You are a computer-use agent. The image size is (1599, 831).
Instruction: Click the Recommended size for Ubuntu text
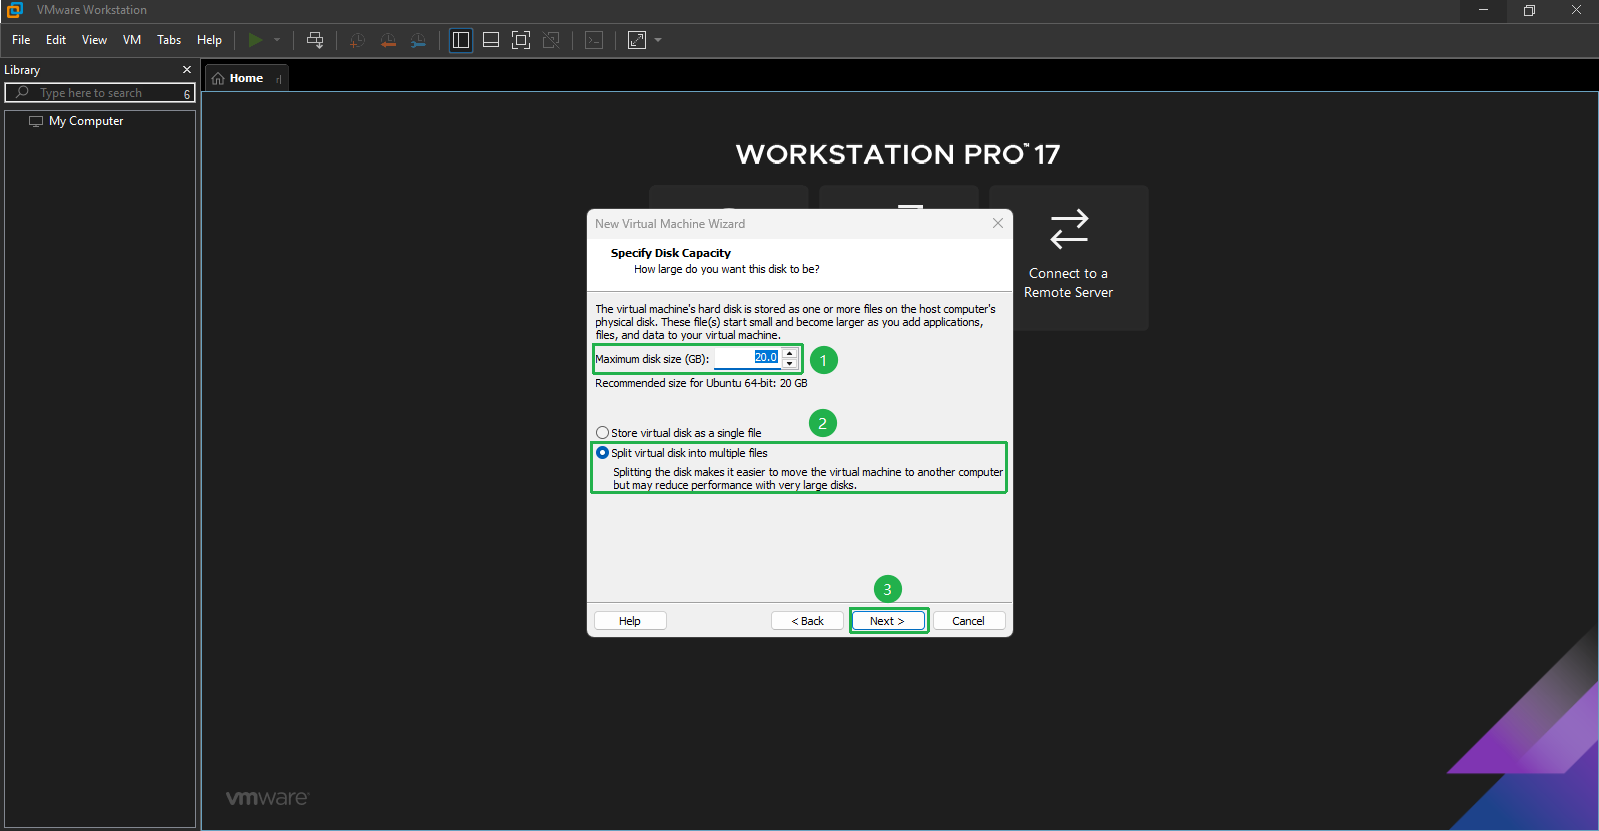point(701,383)
